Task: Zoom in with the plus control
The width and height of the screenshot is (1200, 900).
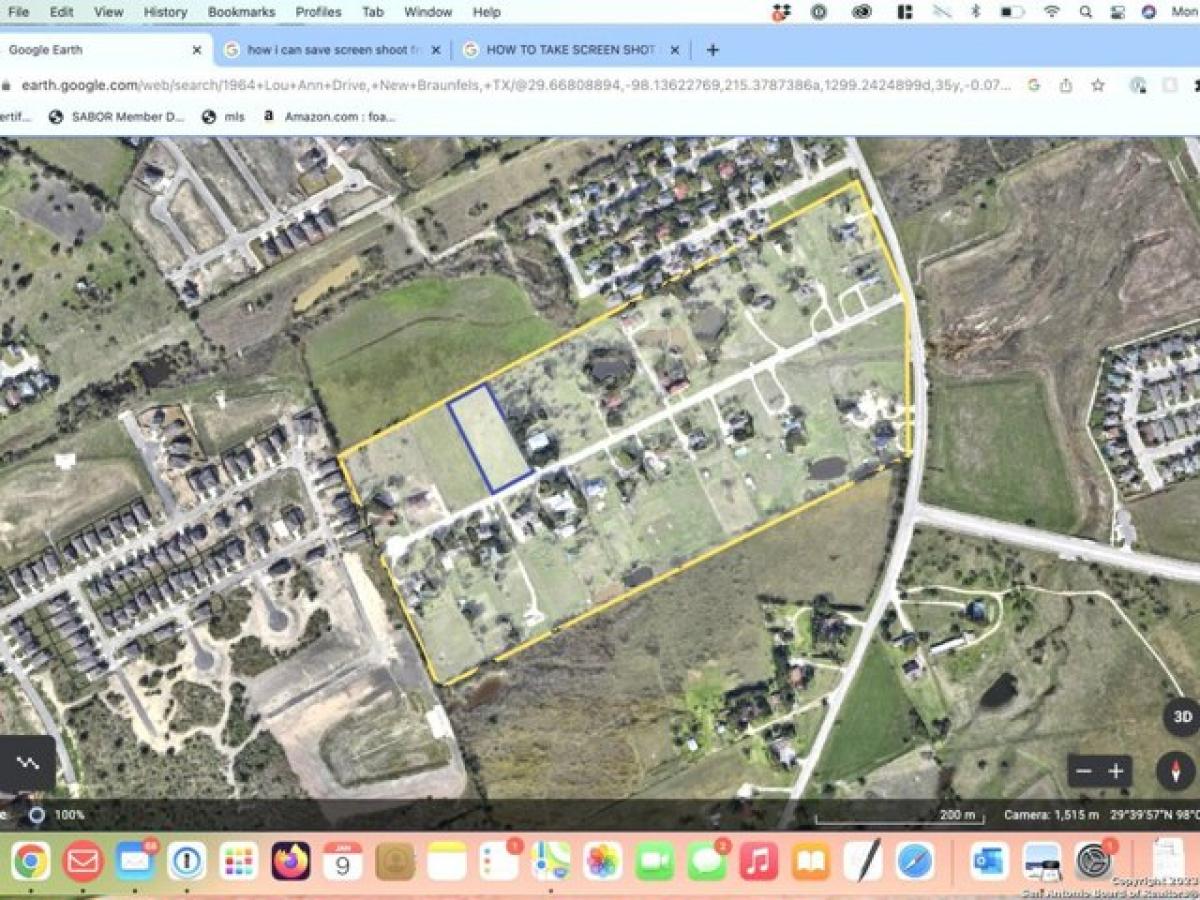Action: click(1117, 771)
